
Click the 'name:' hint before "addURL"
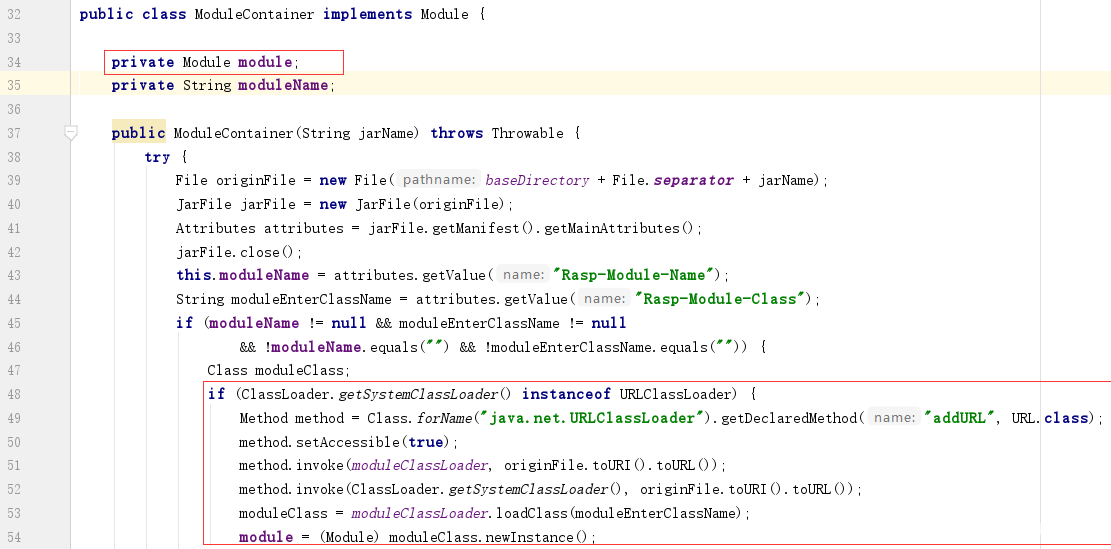pyautogui.click(x=894, y=418)
